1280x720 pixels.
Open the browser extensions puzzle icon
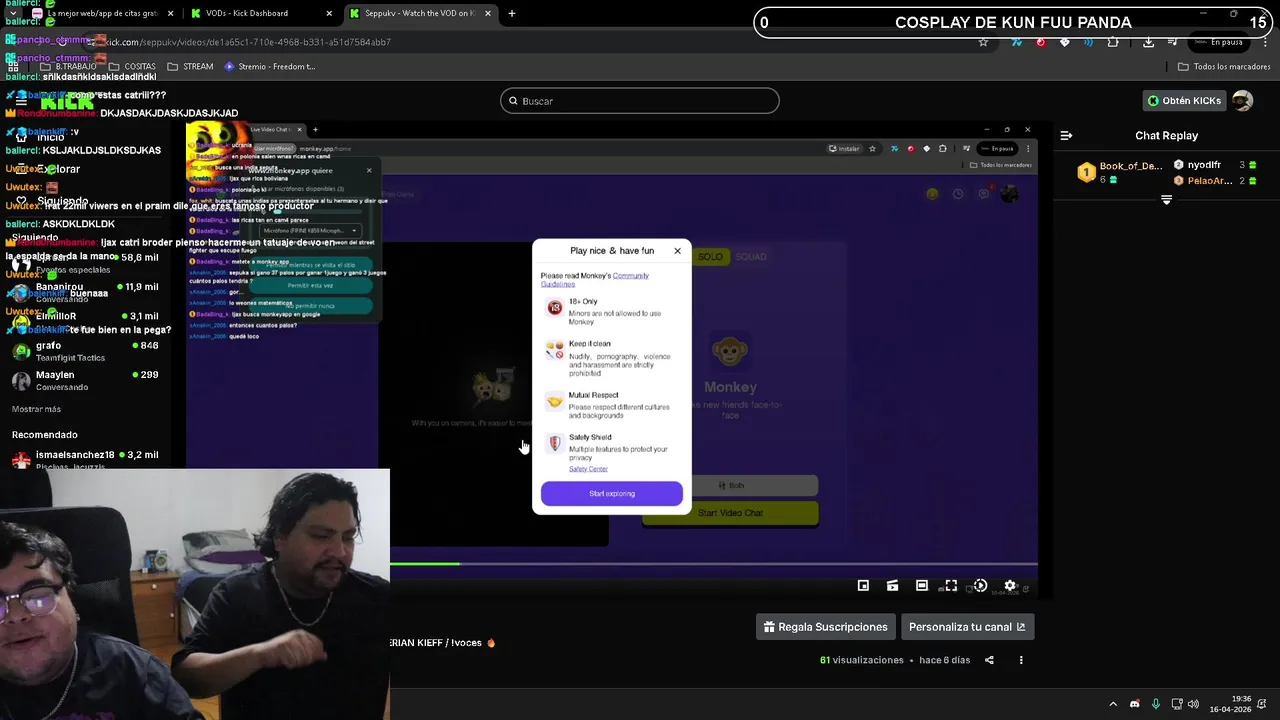point(1113,42)
